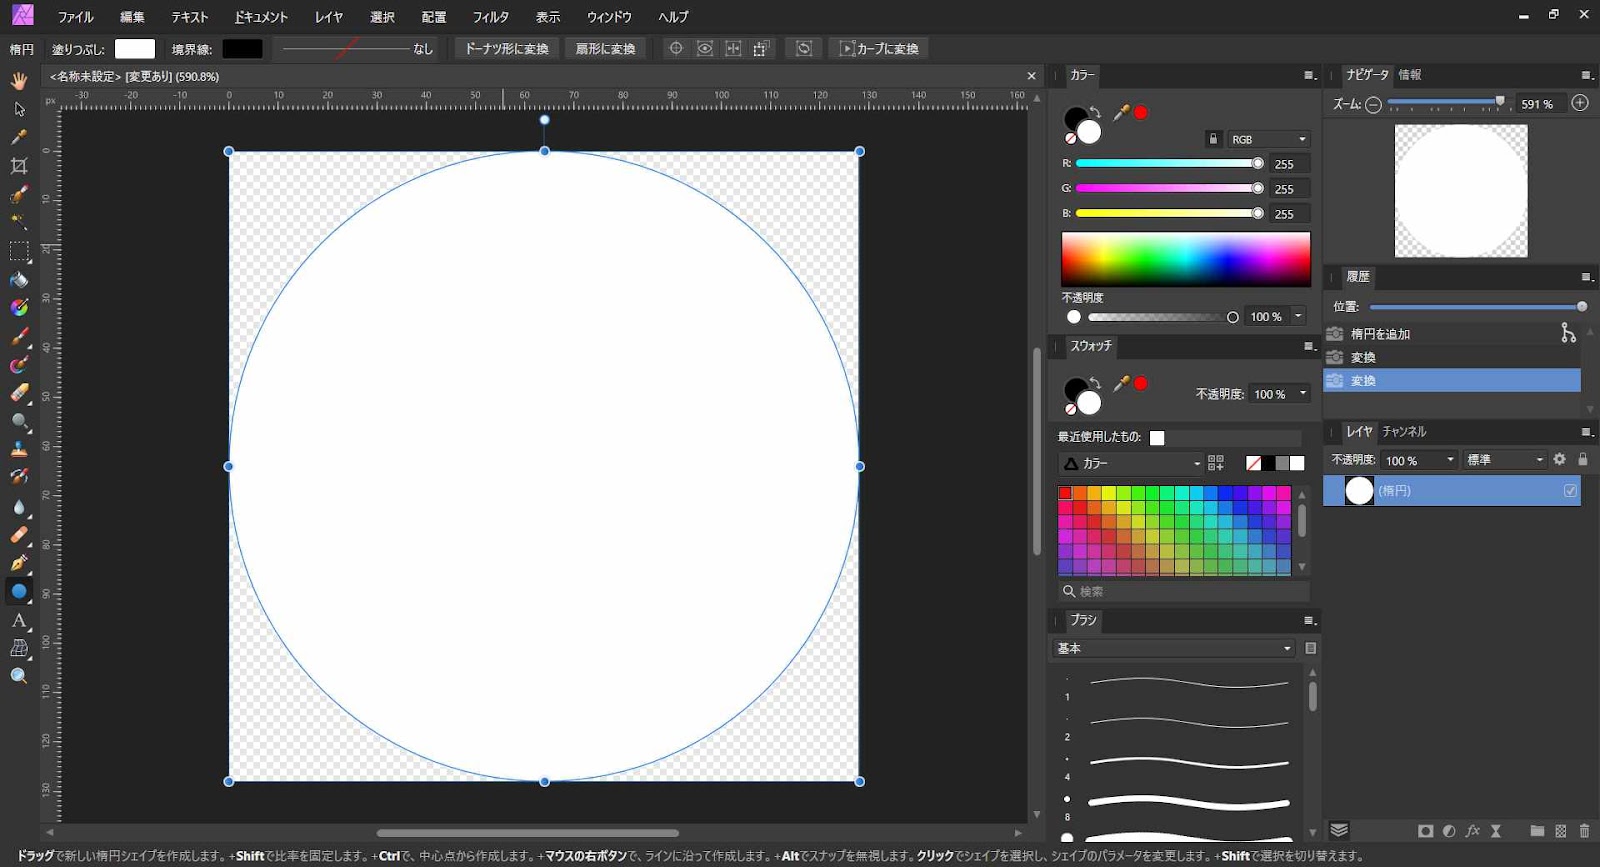Click the ドーナツ形に変換 button
The width and height of the screenshot is (1600, 867).
pos(507,49)
